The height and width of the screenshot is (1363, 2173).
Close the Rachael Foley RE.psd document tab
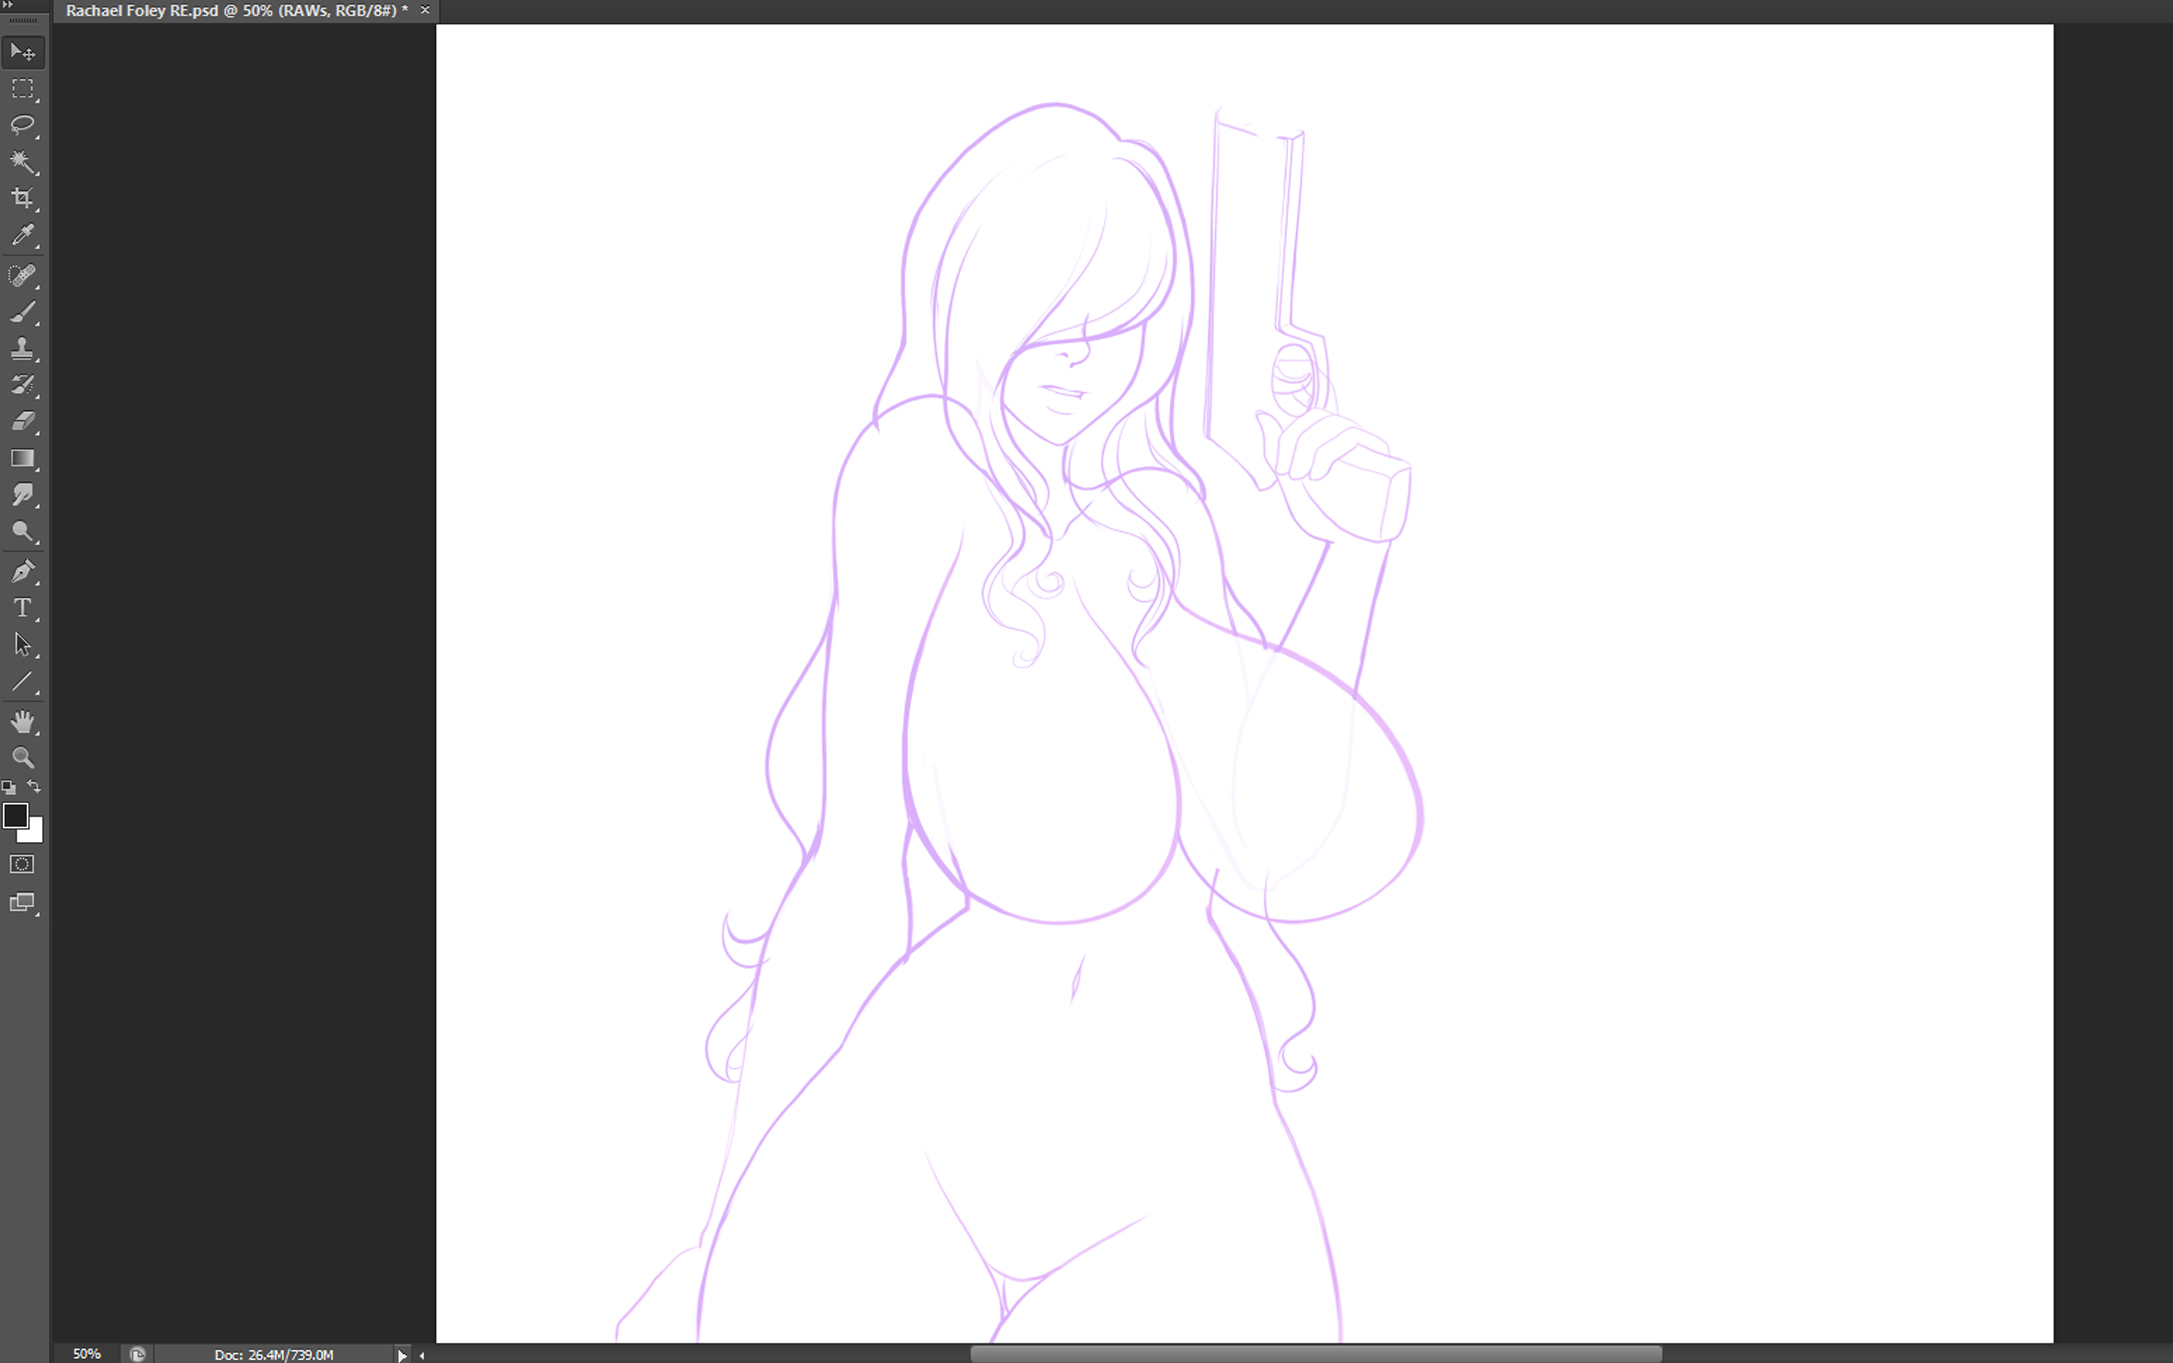[x=425, y=10]
